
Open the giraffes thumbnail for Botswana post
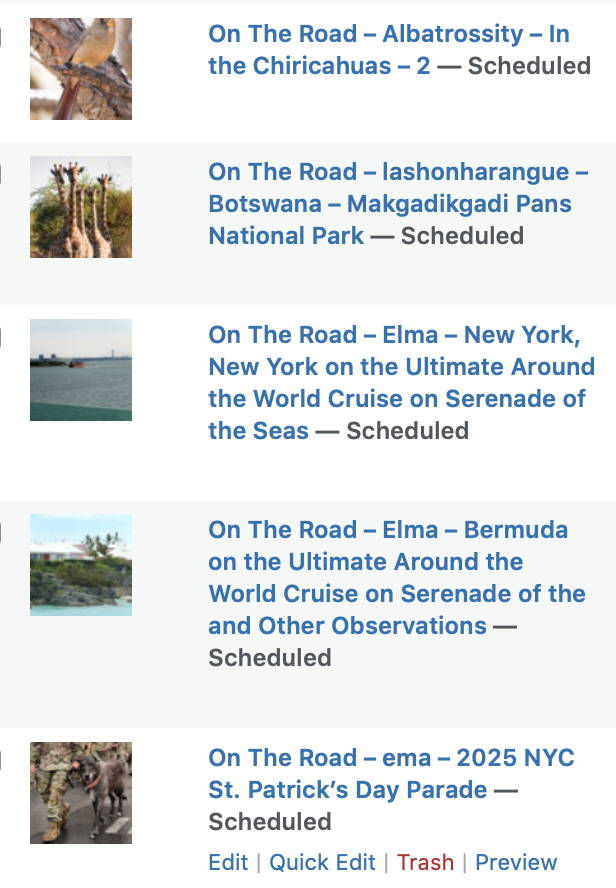81,207
